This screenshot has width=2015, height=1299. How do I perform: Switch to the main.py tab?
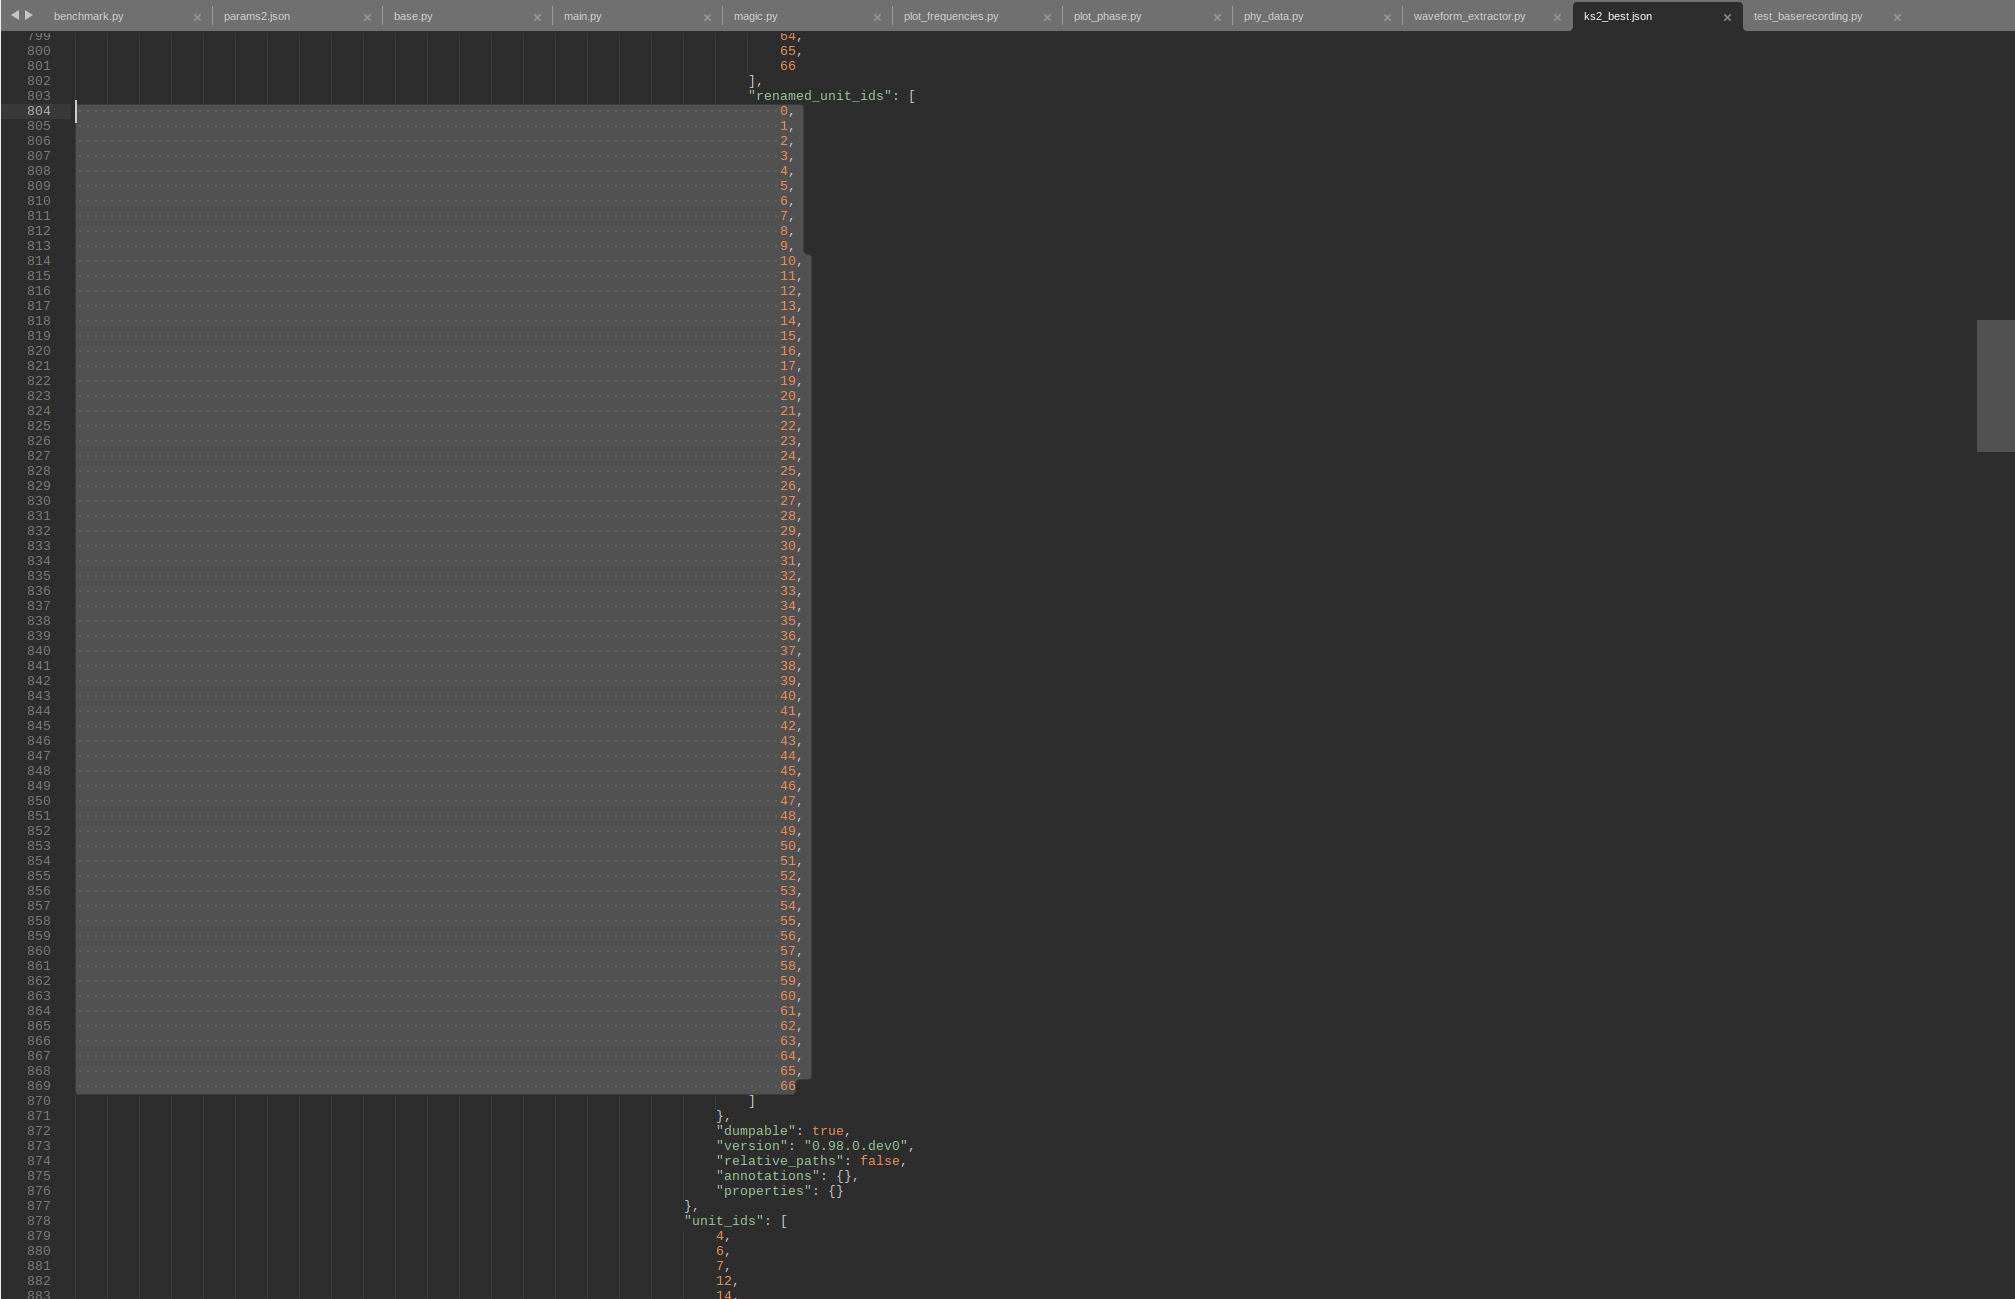[581, 16]
